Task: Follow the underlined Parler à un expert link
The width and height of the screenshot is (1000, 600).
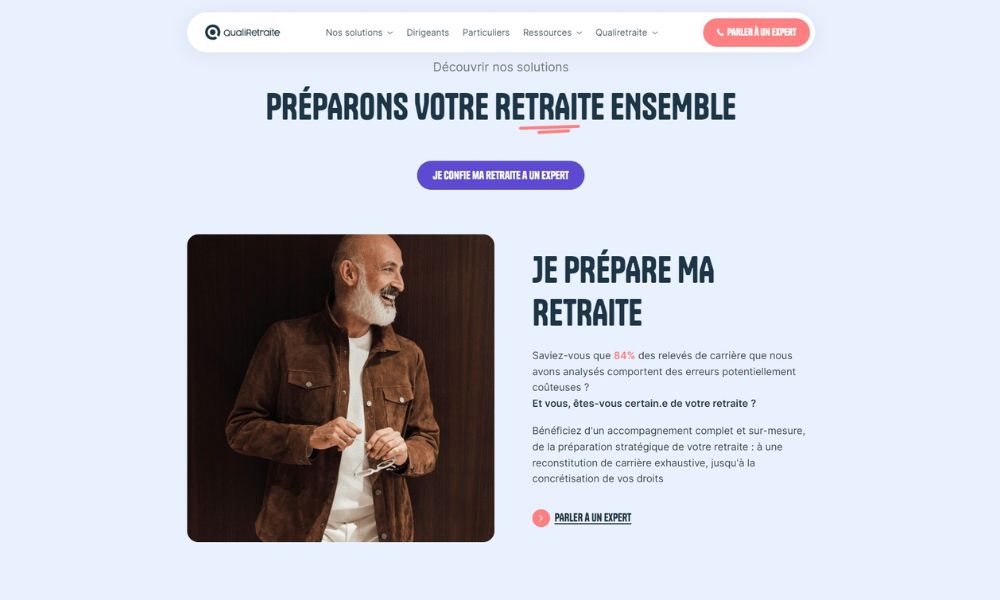Action: 592,518
